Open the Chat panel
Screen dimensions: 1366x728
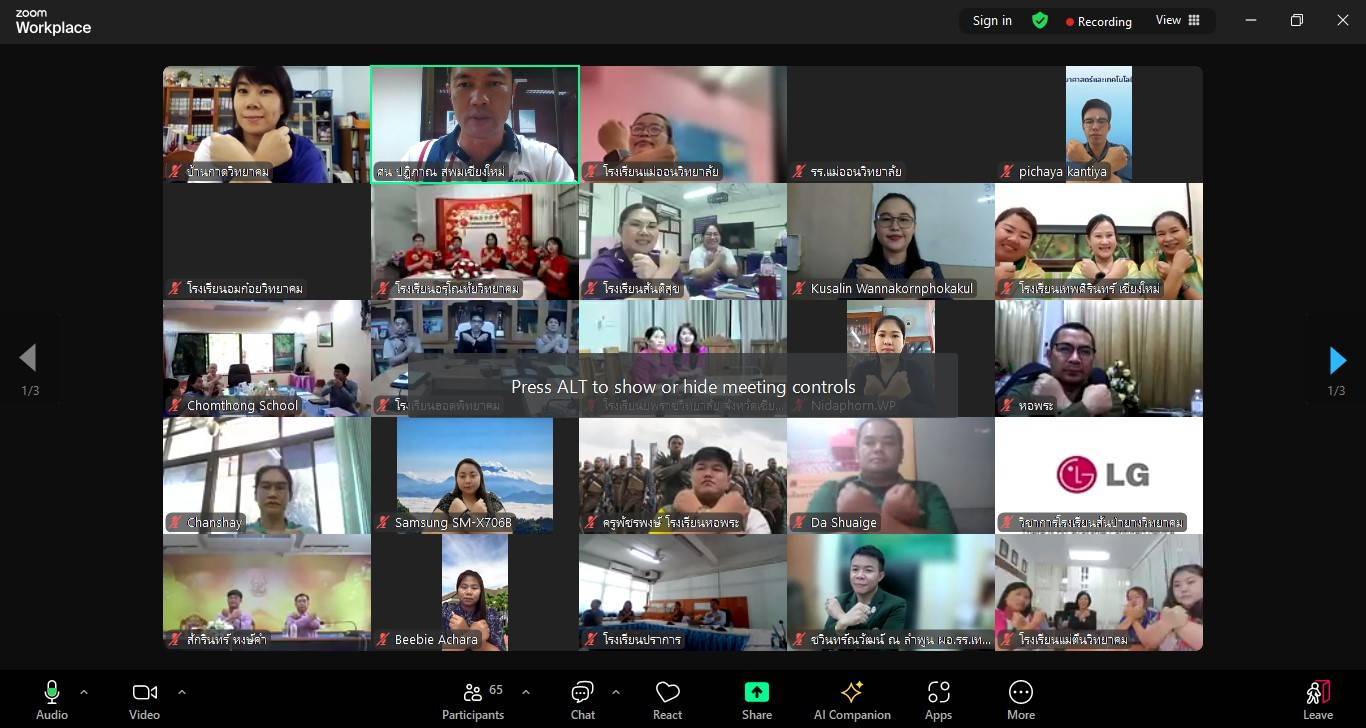[x=582, y=699]
